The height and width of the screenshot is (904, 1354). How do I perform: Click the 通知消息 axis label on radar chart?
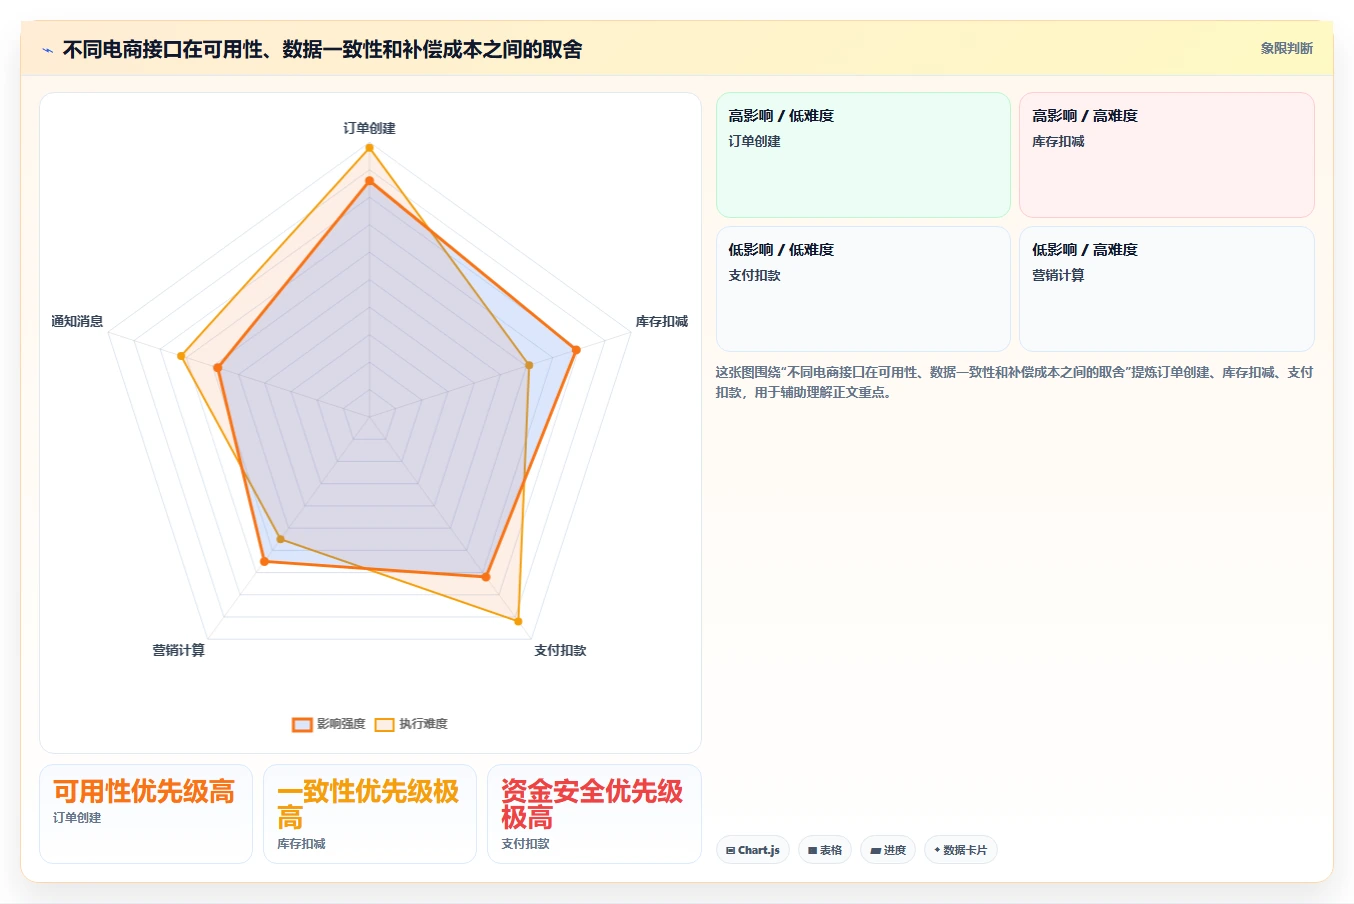click(77, 321)
